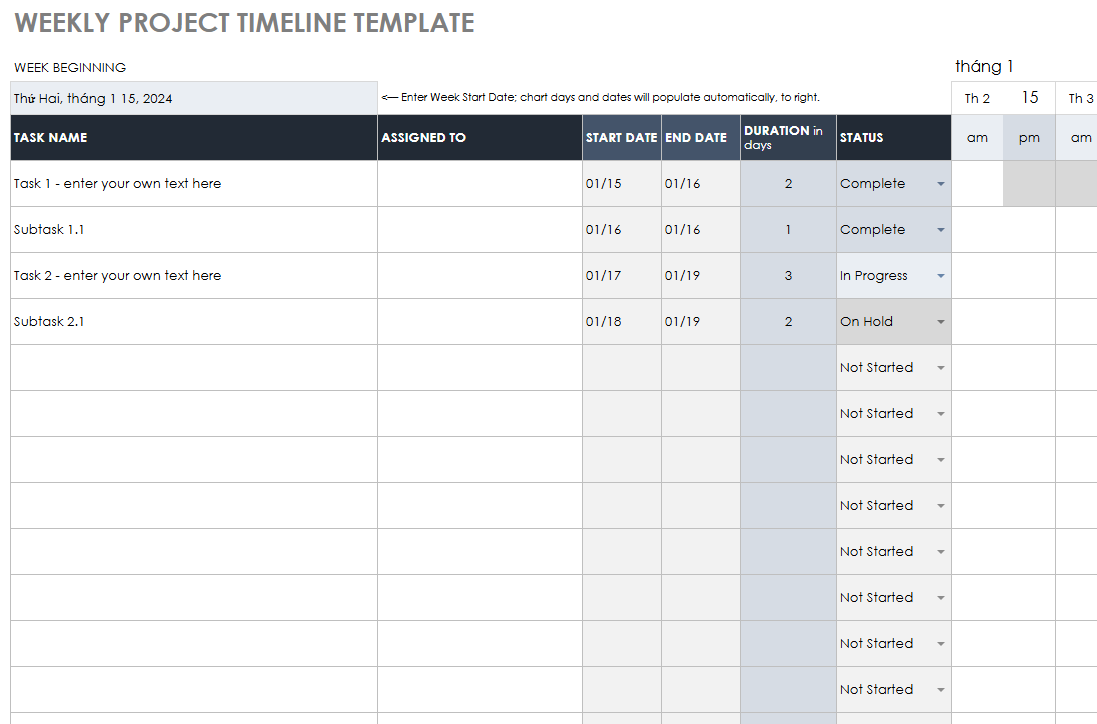Select the Task 1 name cell
Image resolution: width=1097 pixels, height=724 pixels.
(x=194, y=184)
